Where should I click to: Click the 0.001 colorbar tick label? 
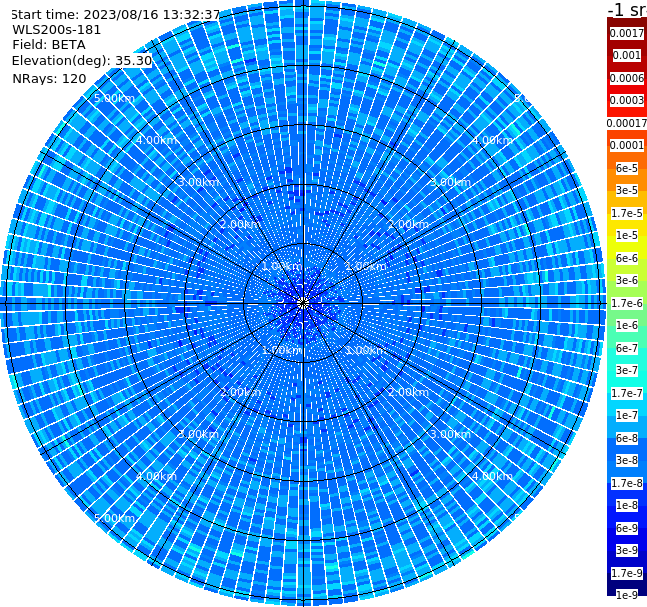[627, 55]
